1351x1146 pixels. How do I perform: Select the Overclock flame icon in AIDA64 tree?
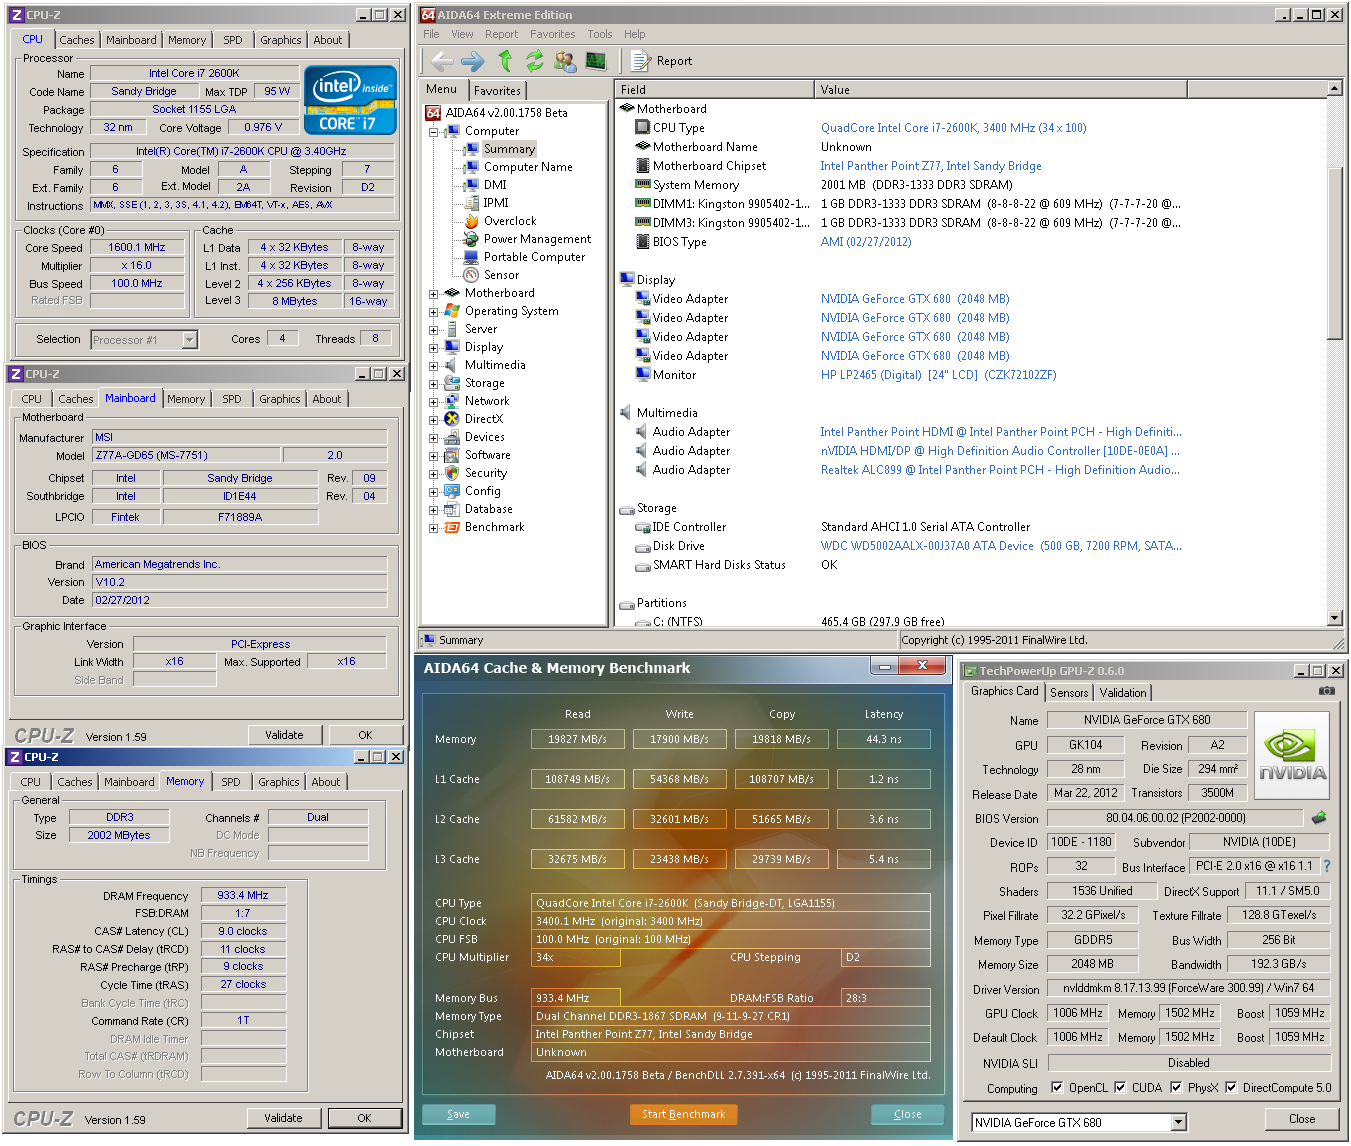[471, 221]
